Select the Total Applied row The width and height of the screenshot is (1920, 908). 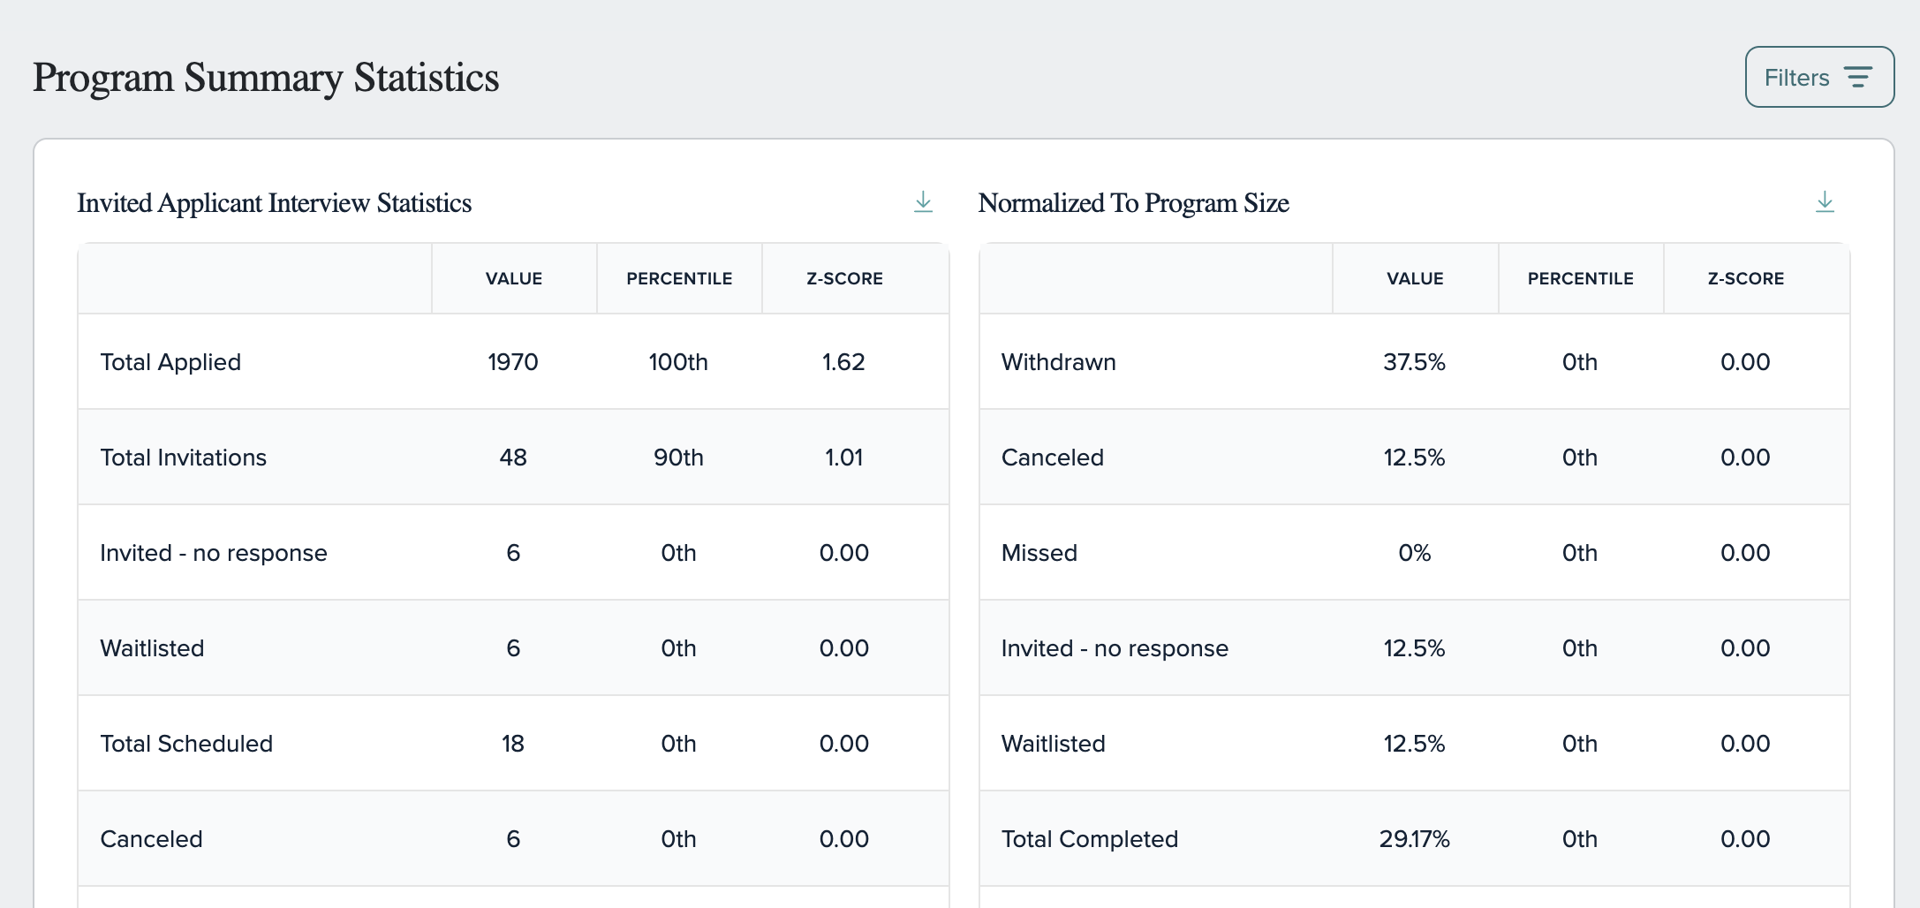[513, 362]
